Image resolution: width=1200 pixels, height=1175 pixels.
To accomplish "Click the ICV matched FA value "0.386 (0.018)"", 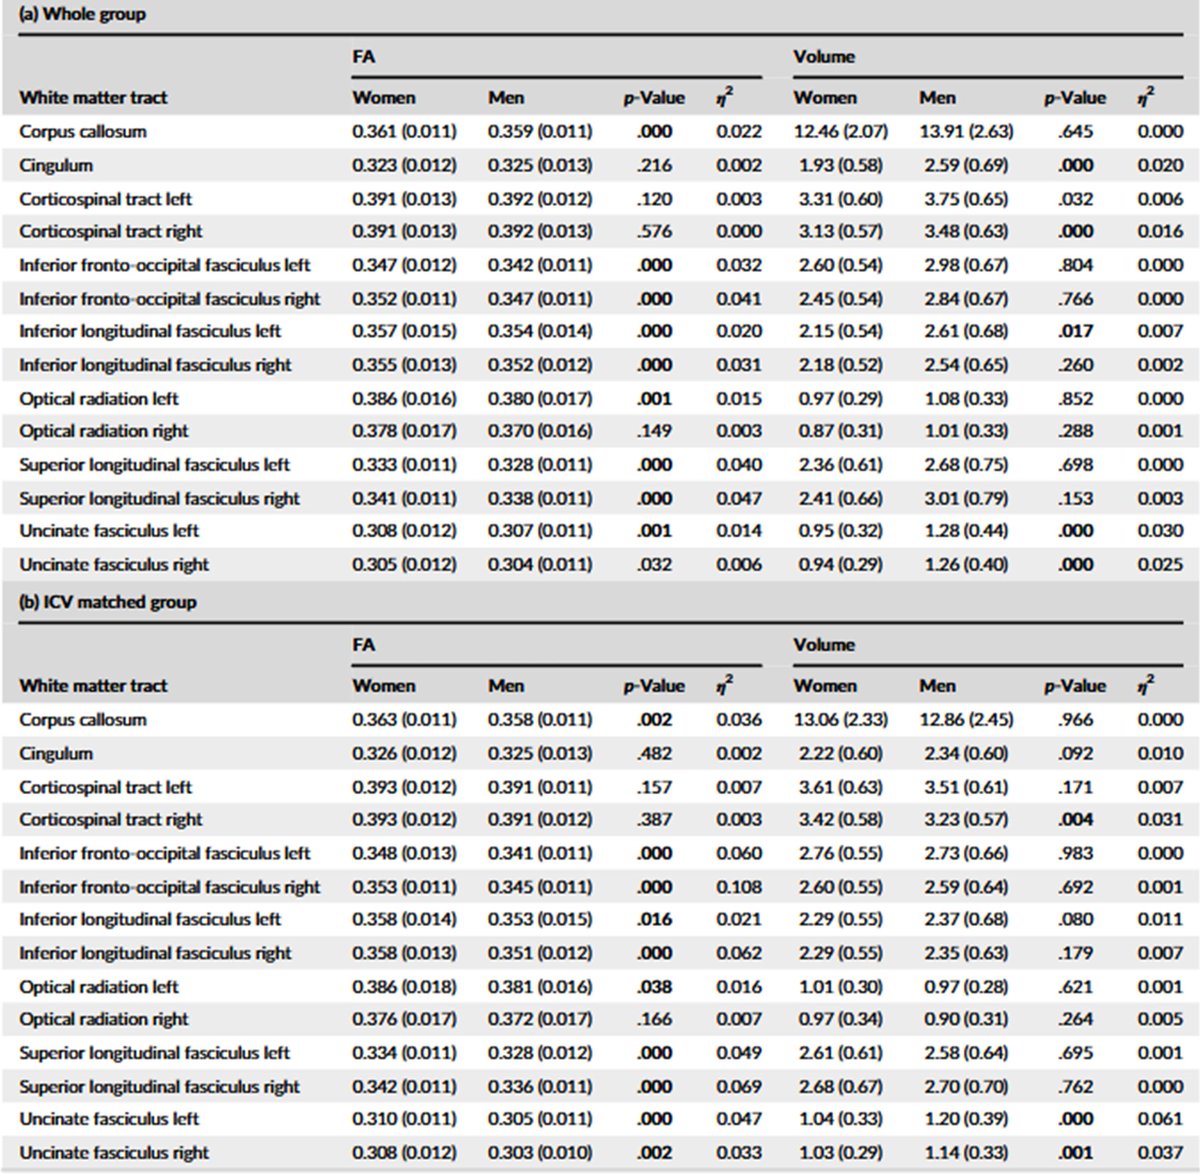I will (x=404, y=987).
